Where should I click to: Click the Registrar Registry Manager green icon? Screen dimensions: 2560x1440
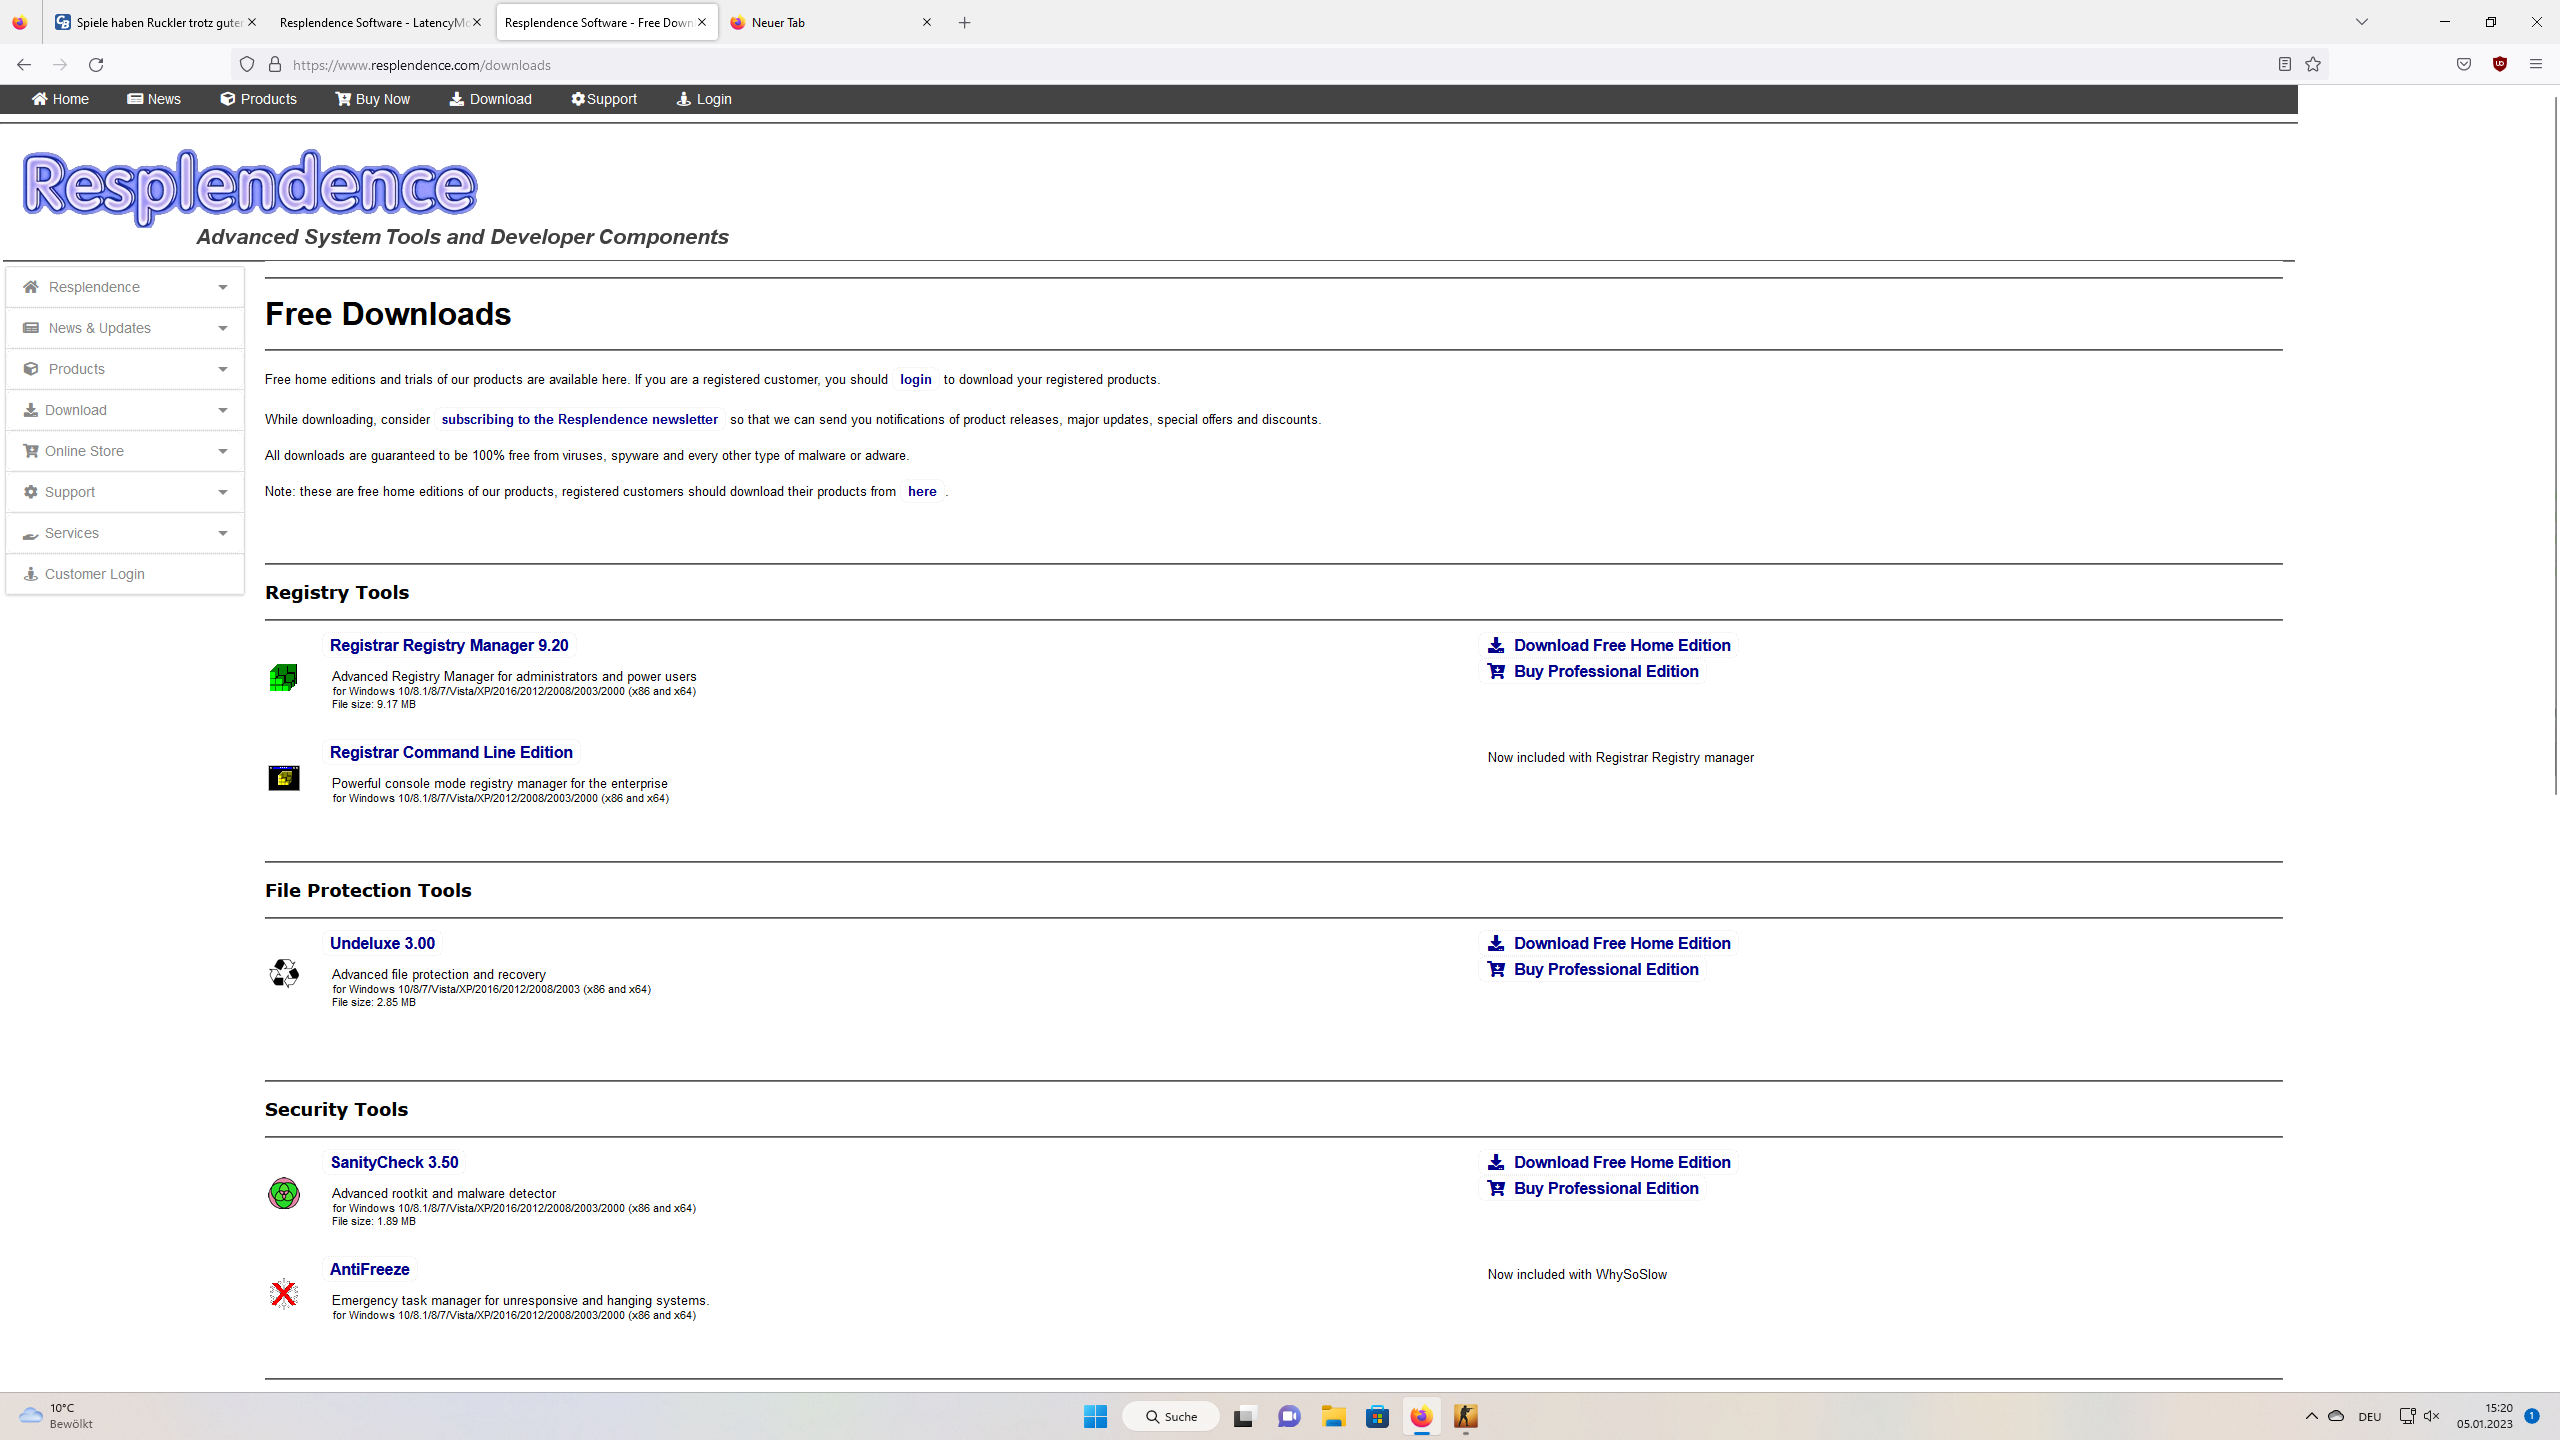tap(284, 677)
